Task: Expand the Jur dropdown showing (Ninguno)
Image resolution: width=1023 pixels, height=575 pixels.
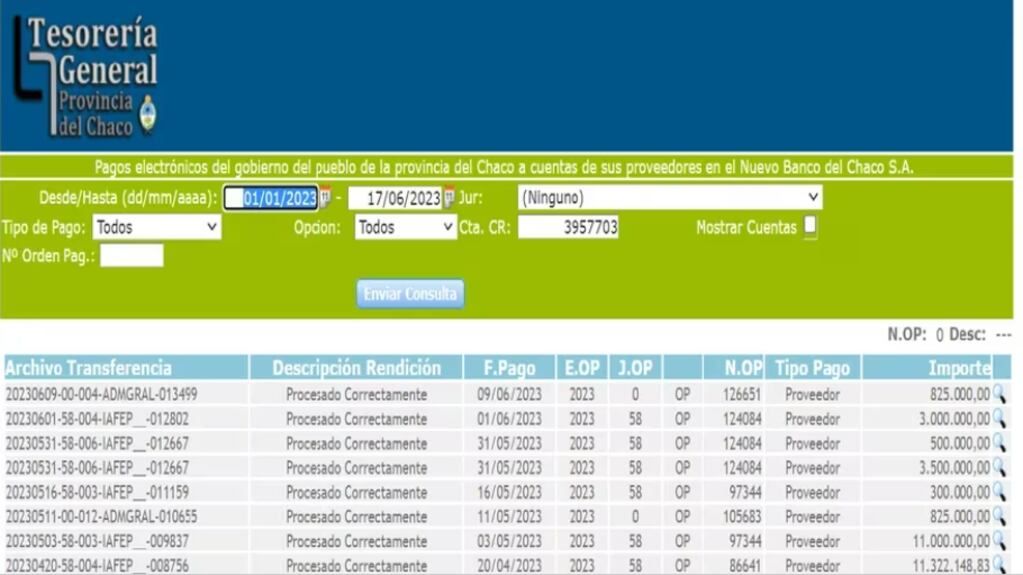Action: click(x=669, y=198)
